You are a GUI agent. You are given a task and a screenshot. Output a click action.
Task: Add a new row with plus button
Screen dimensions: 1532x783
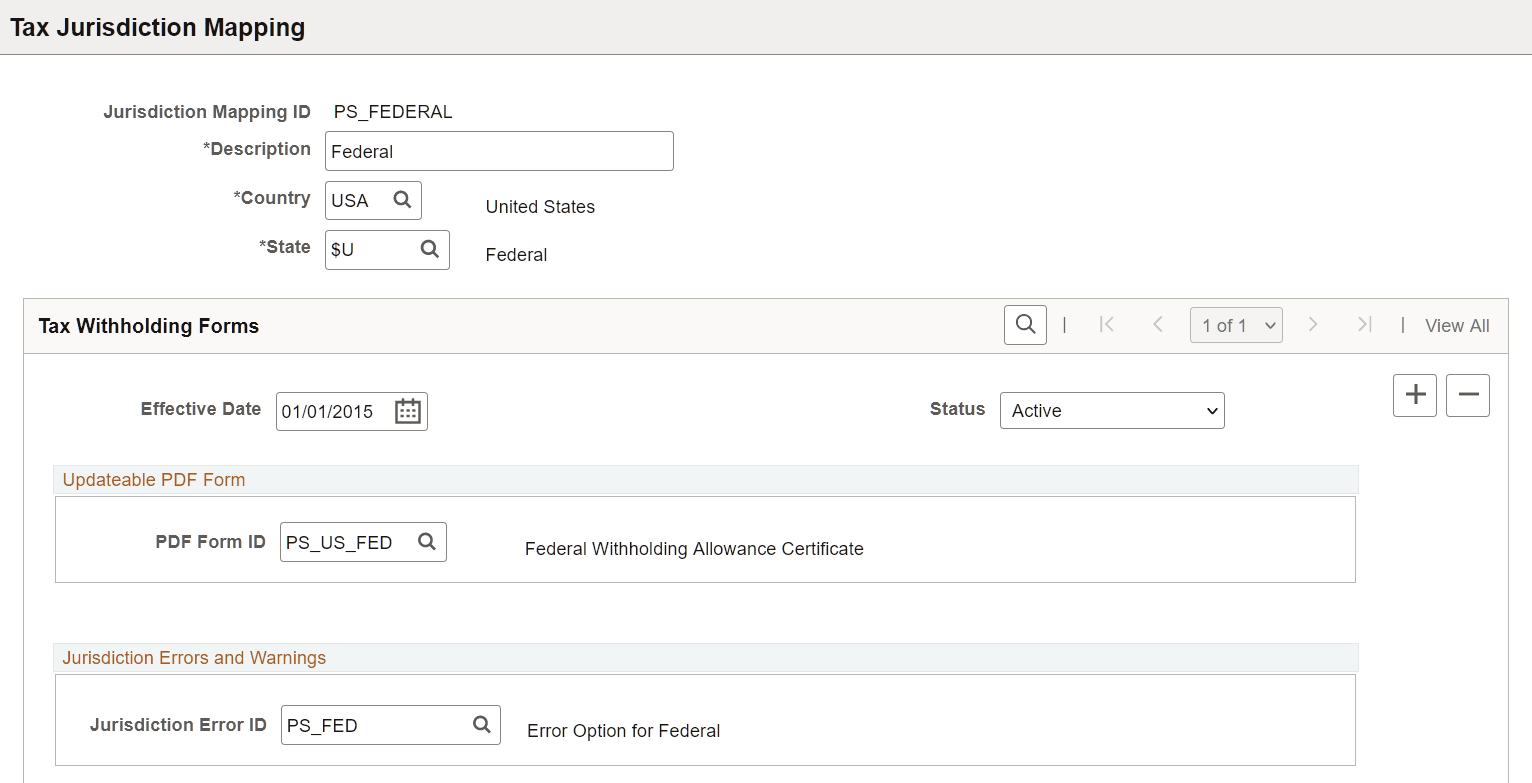pos(1415,395)
